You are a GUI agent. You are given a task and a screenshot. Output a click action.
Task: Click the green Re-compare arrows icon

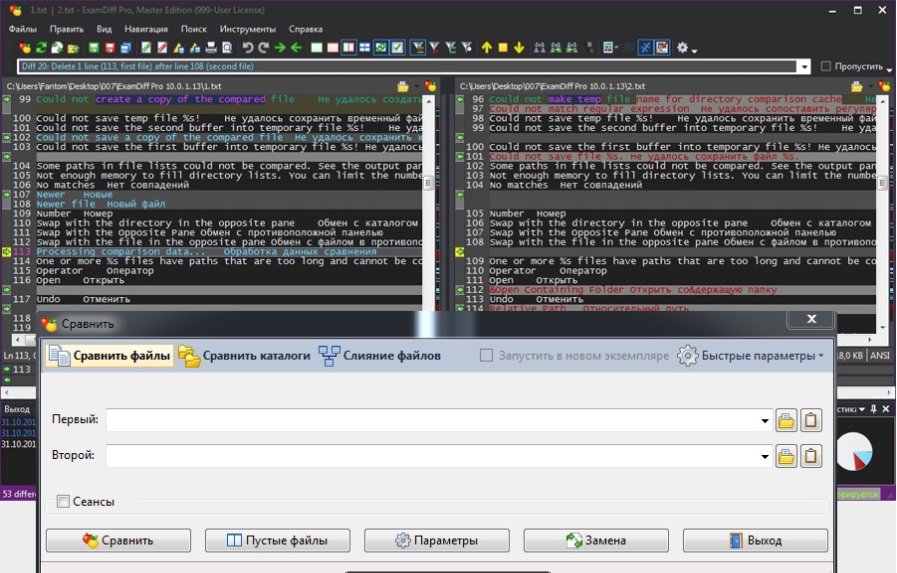[x=41, y=47]
